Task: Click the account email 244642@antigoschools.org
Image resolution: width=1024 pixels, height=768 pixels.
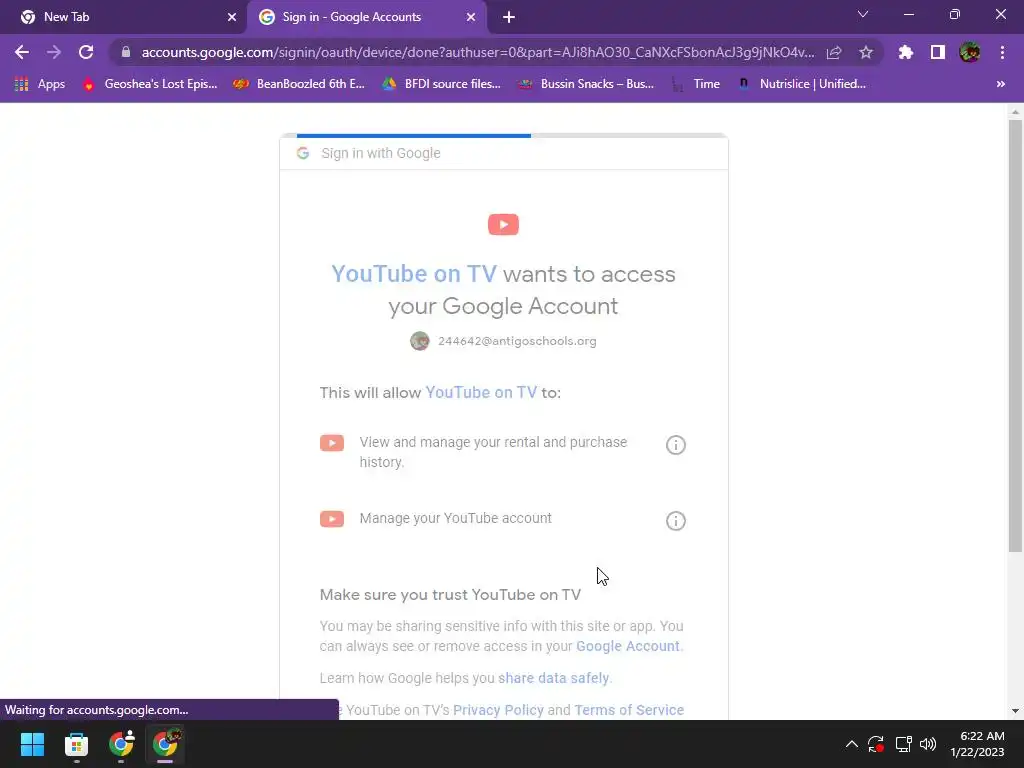Action: tap(517, 341)
